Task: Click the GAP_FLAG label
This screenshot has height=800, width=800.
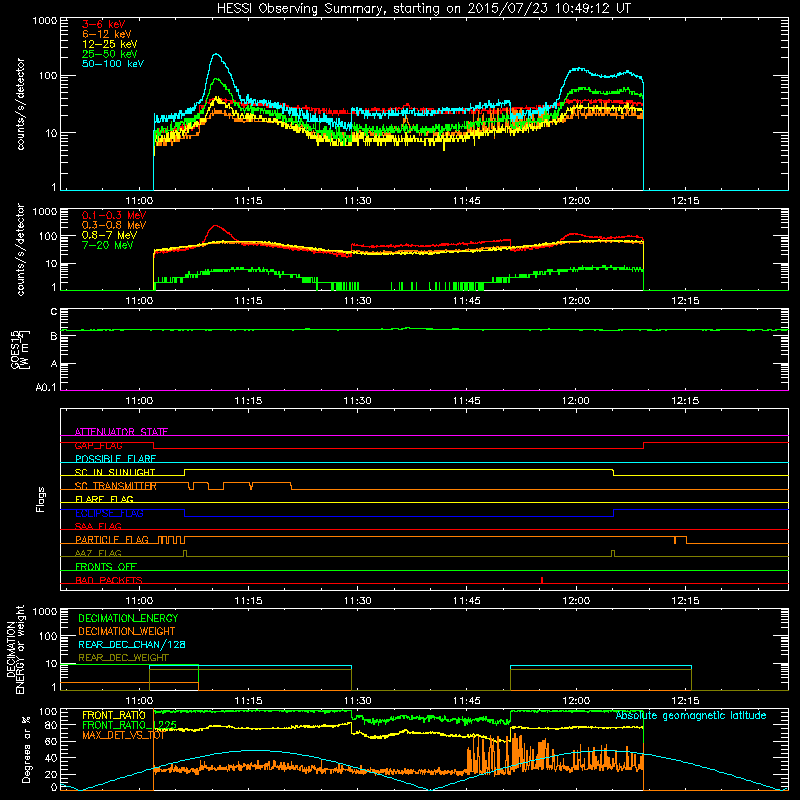Action: point(98,445)
